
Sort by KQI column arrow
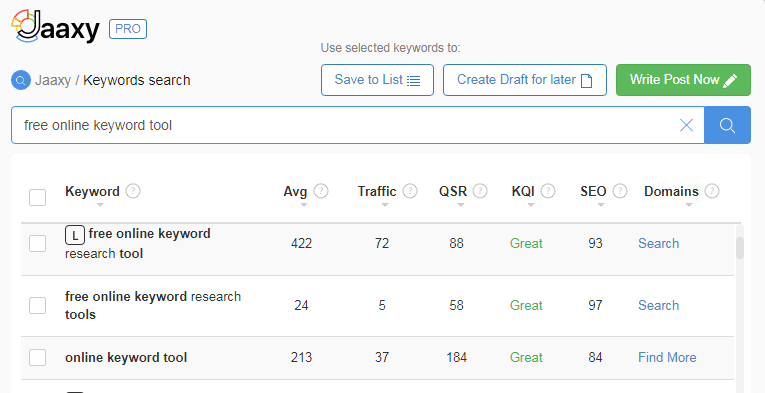[x=531, y=205]
